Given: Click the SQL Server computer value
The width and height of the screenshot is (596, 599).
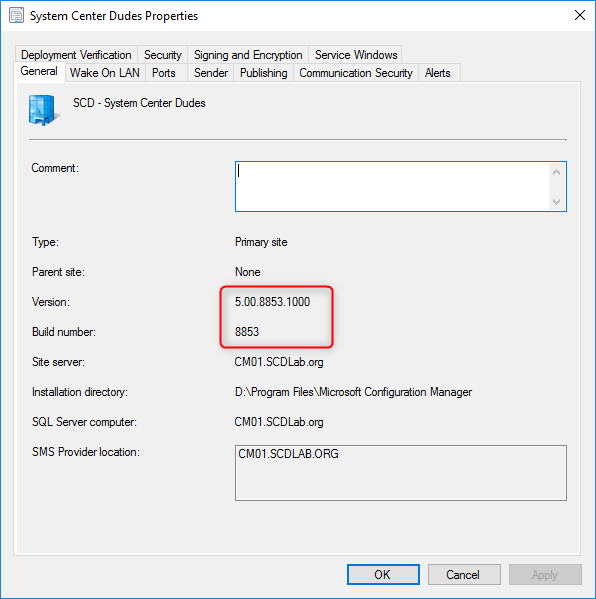Looking at the screenshot, I should pos(279,422).
